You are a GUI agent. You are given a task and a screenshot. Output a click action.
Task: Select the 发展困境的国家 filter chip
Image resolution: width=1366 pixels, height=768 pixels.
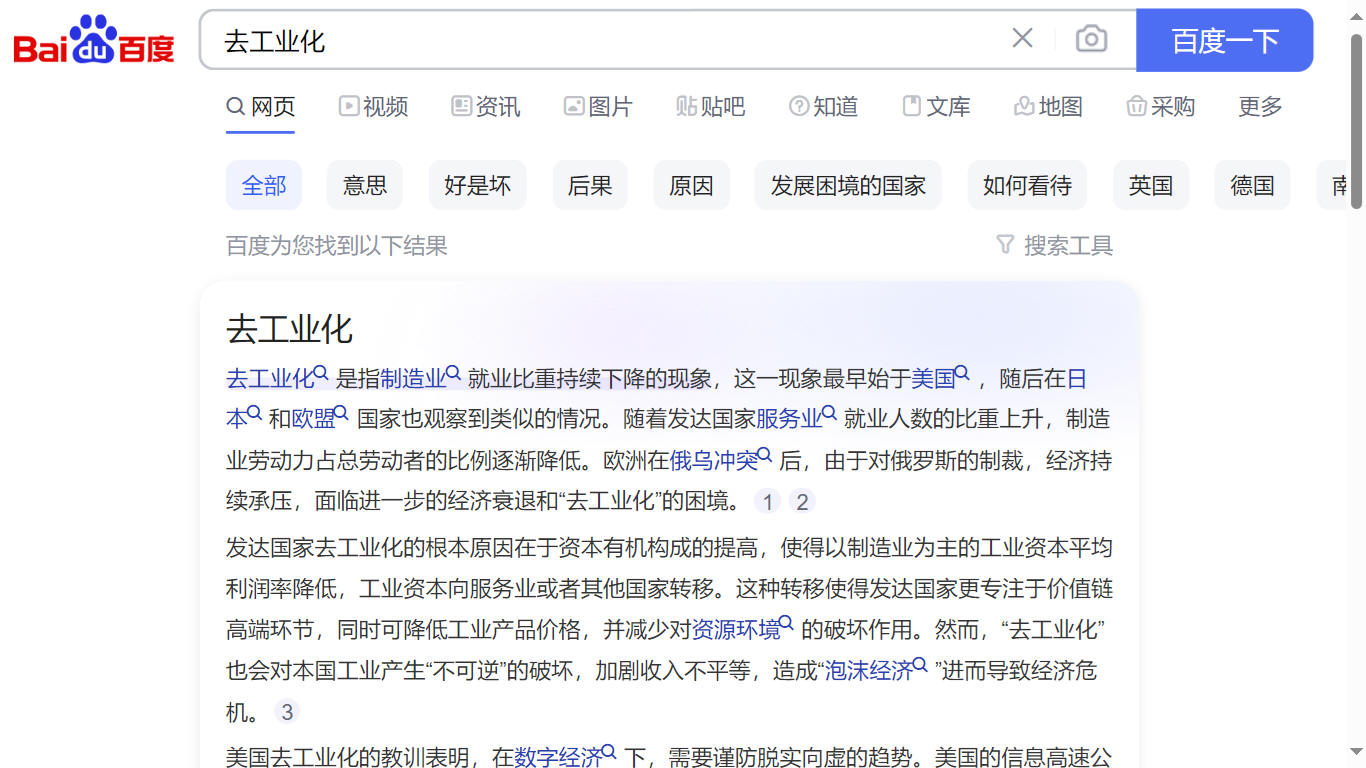pyautogui.click(x=847, y=185)
